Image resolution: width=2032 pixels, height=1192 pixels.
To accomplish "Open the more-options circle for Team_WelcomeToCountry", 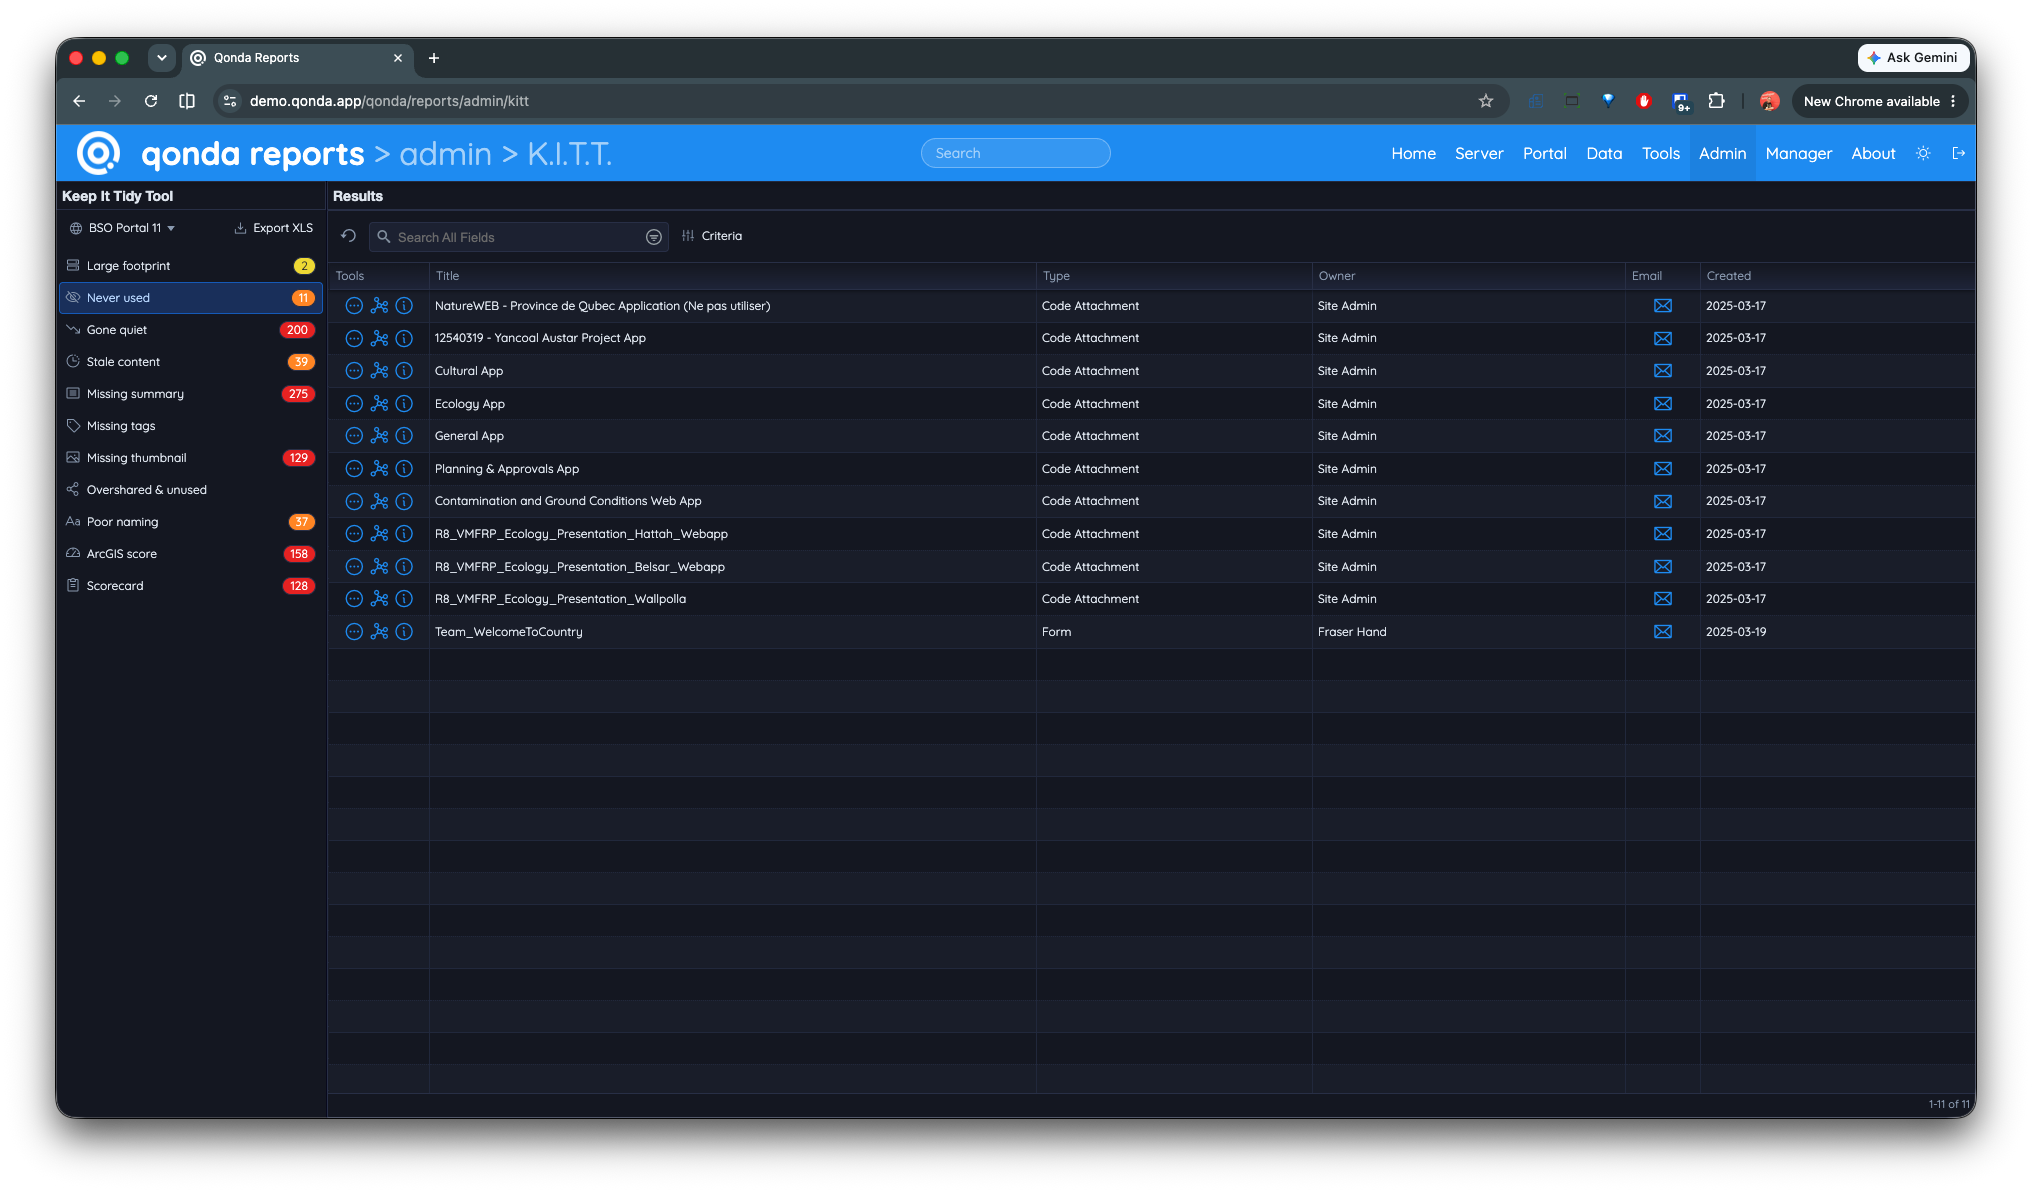I will click(354, 632).
